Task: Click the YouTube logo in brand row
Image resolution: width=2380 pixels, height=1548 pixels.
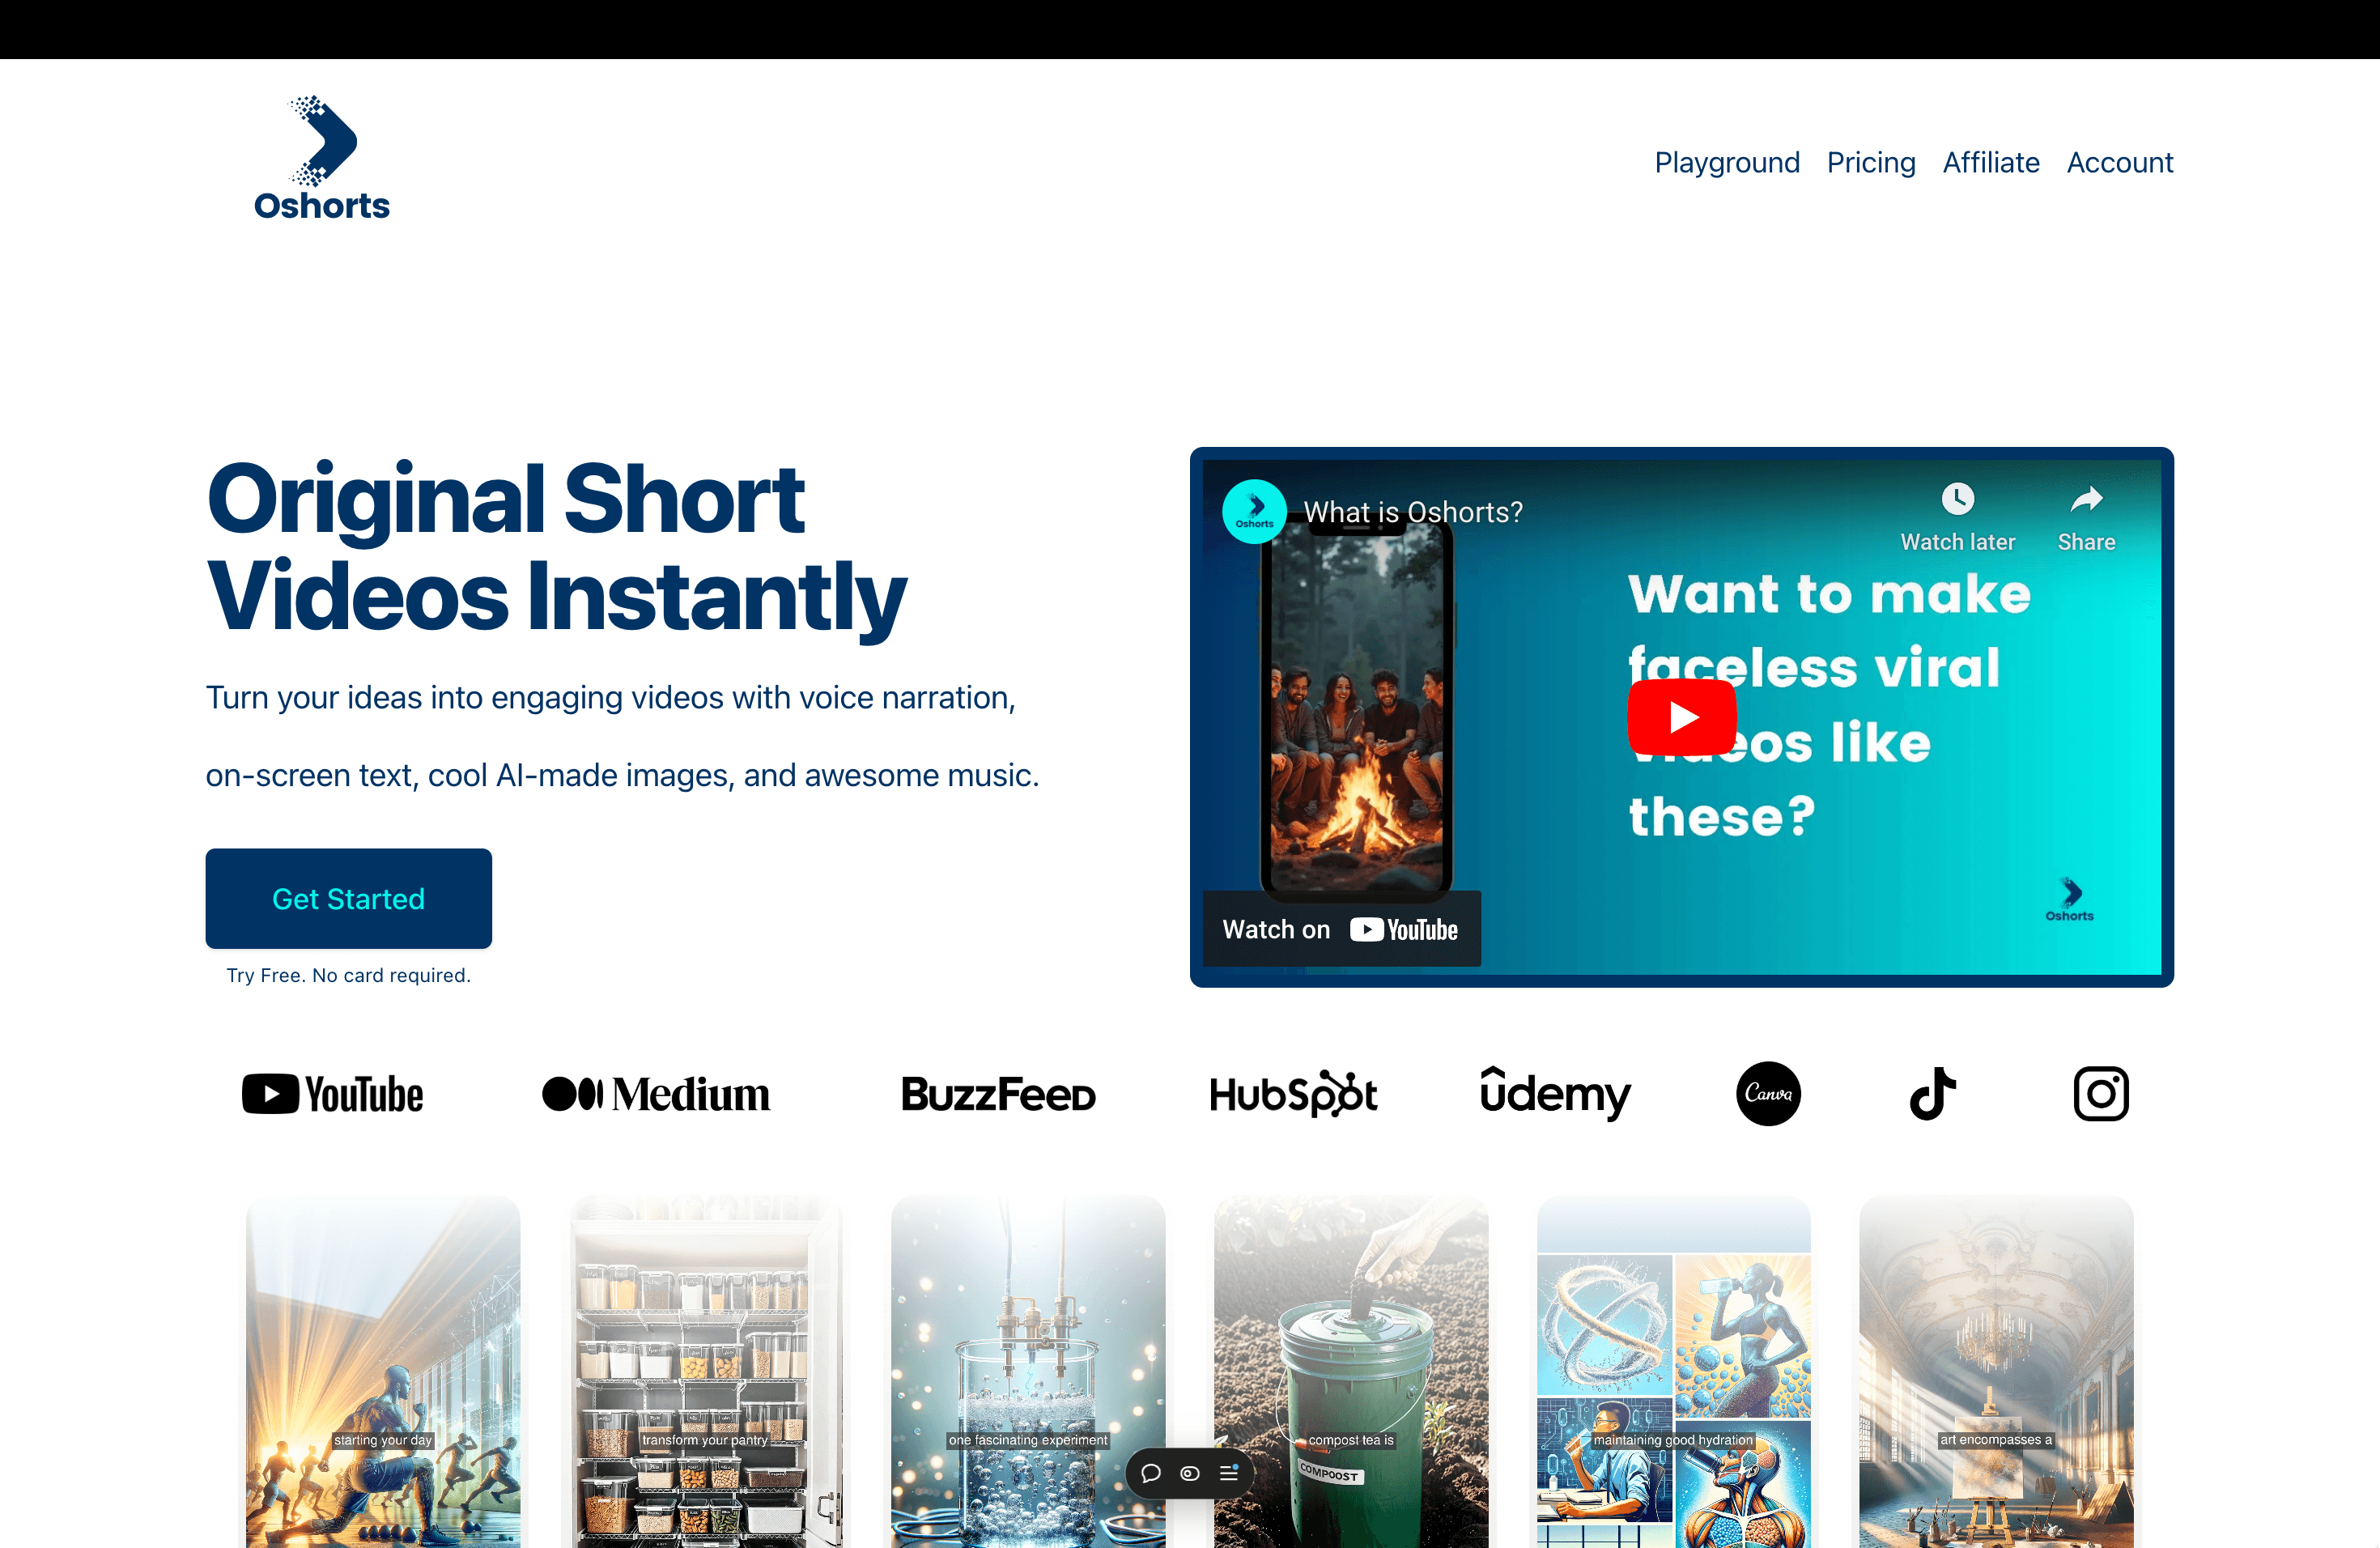Action: (x=333, y=1094)
